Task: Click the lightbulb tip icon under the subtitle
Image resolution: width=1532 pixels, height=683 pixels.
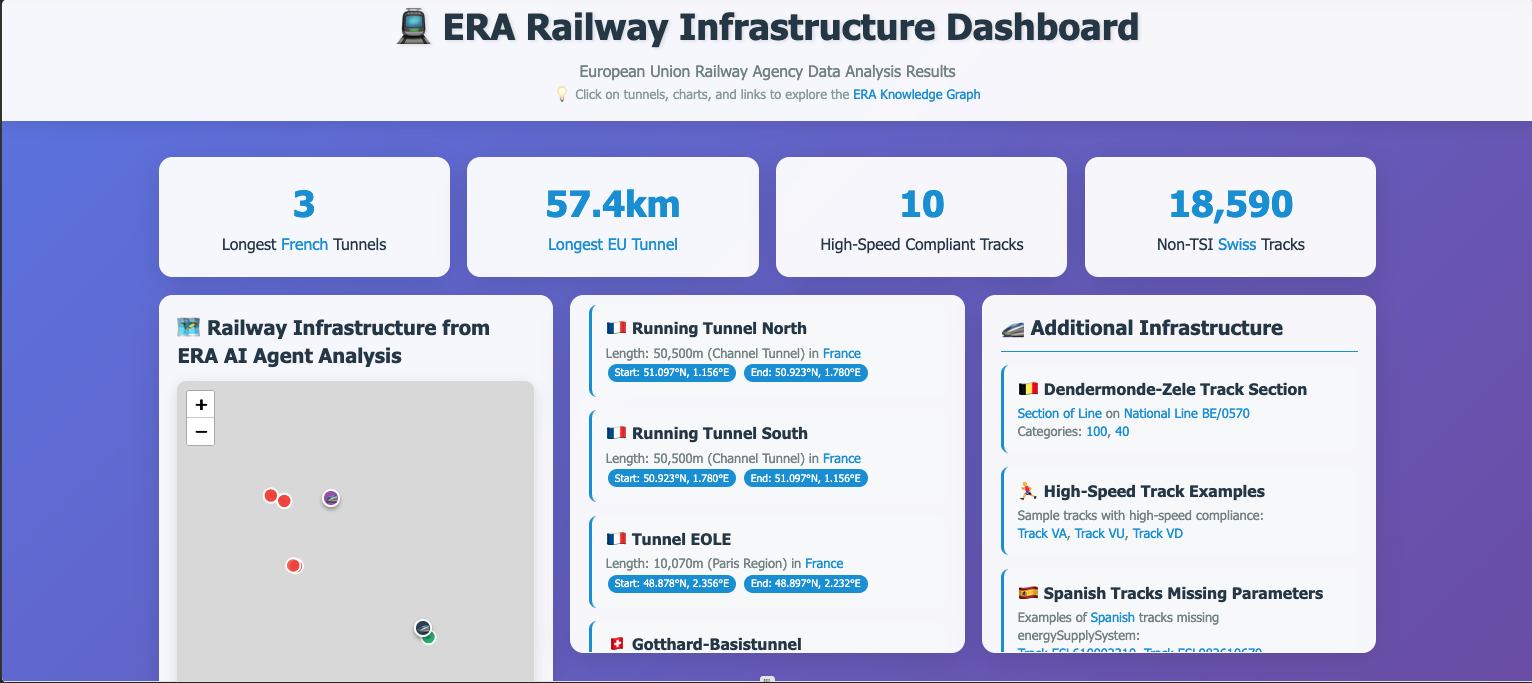Action: point(562,95)
